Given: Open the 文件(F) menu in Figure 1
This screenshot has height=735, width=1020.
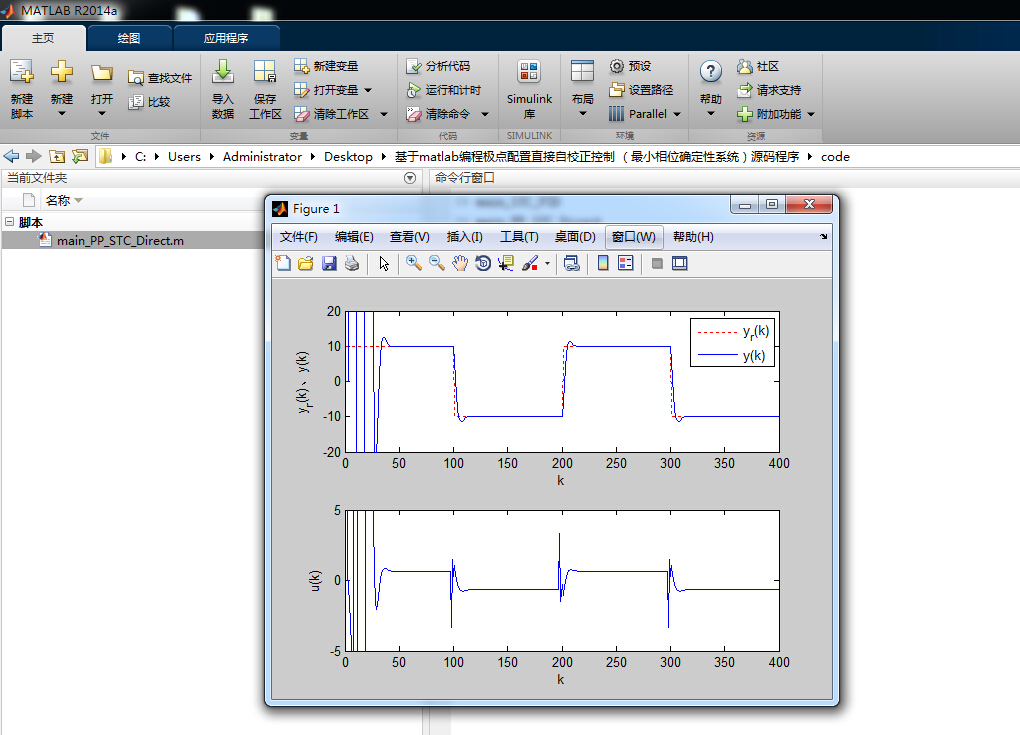Looking at the screenshot, I should point(299,237).
